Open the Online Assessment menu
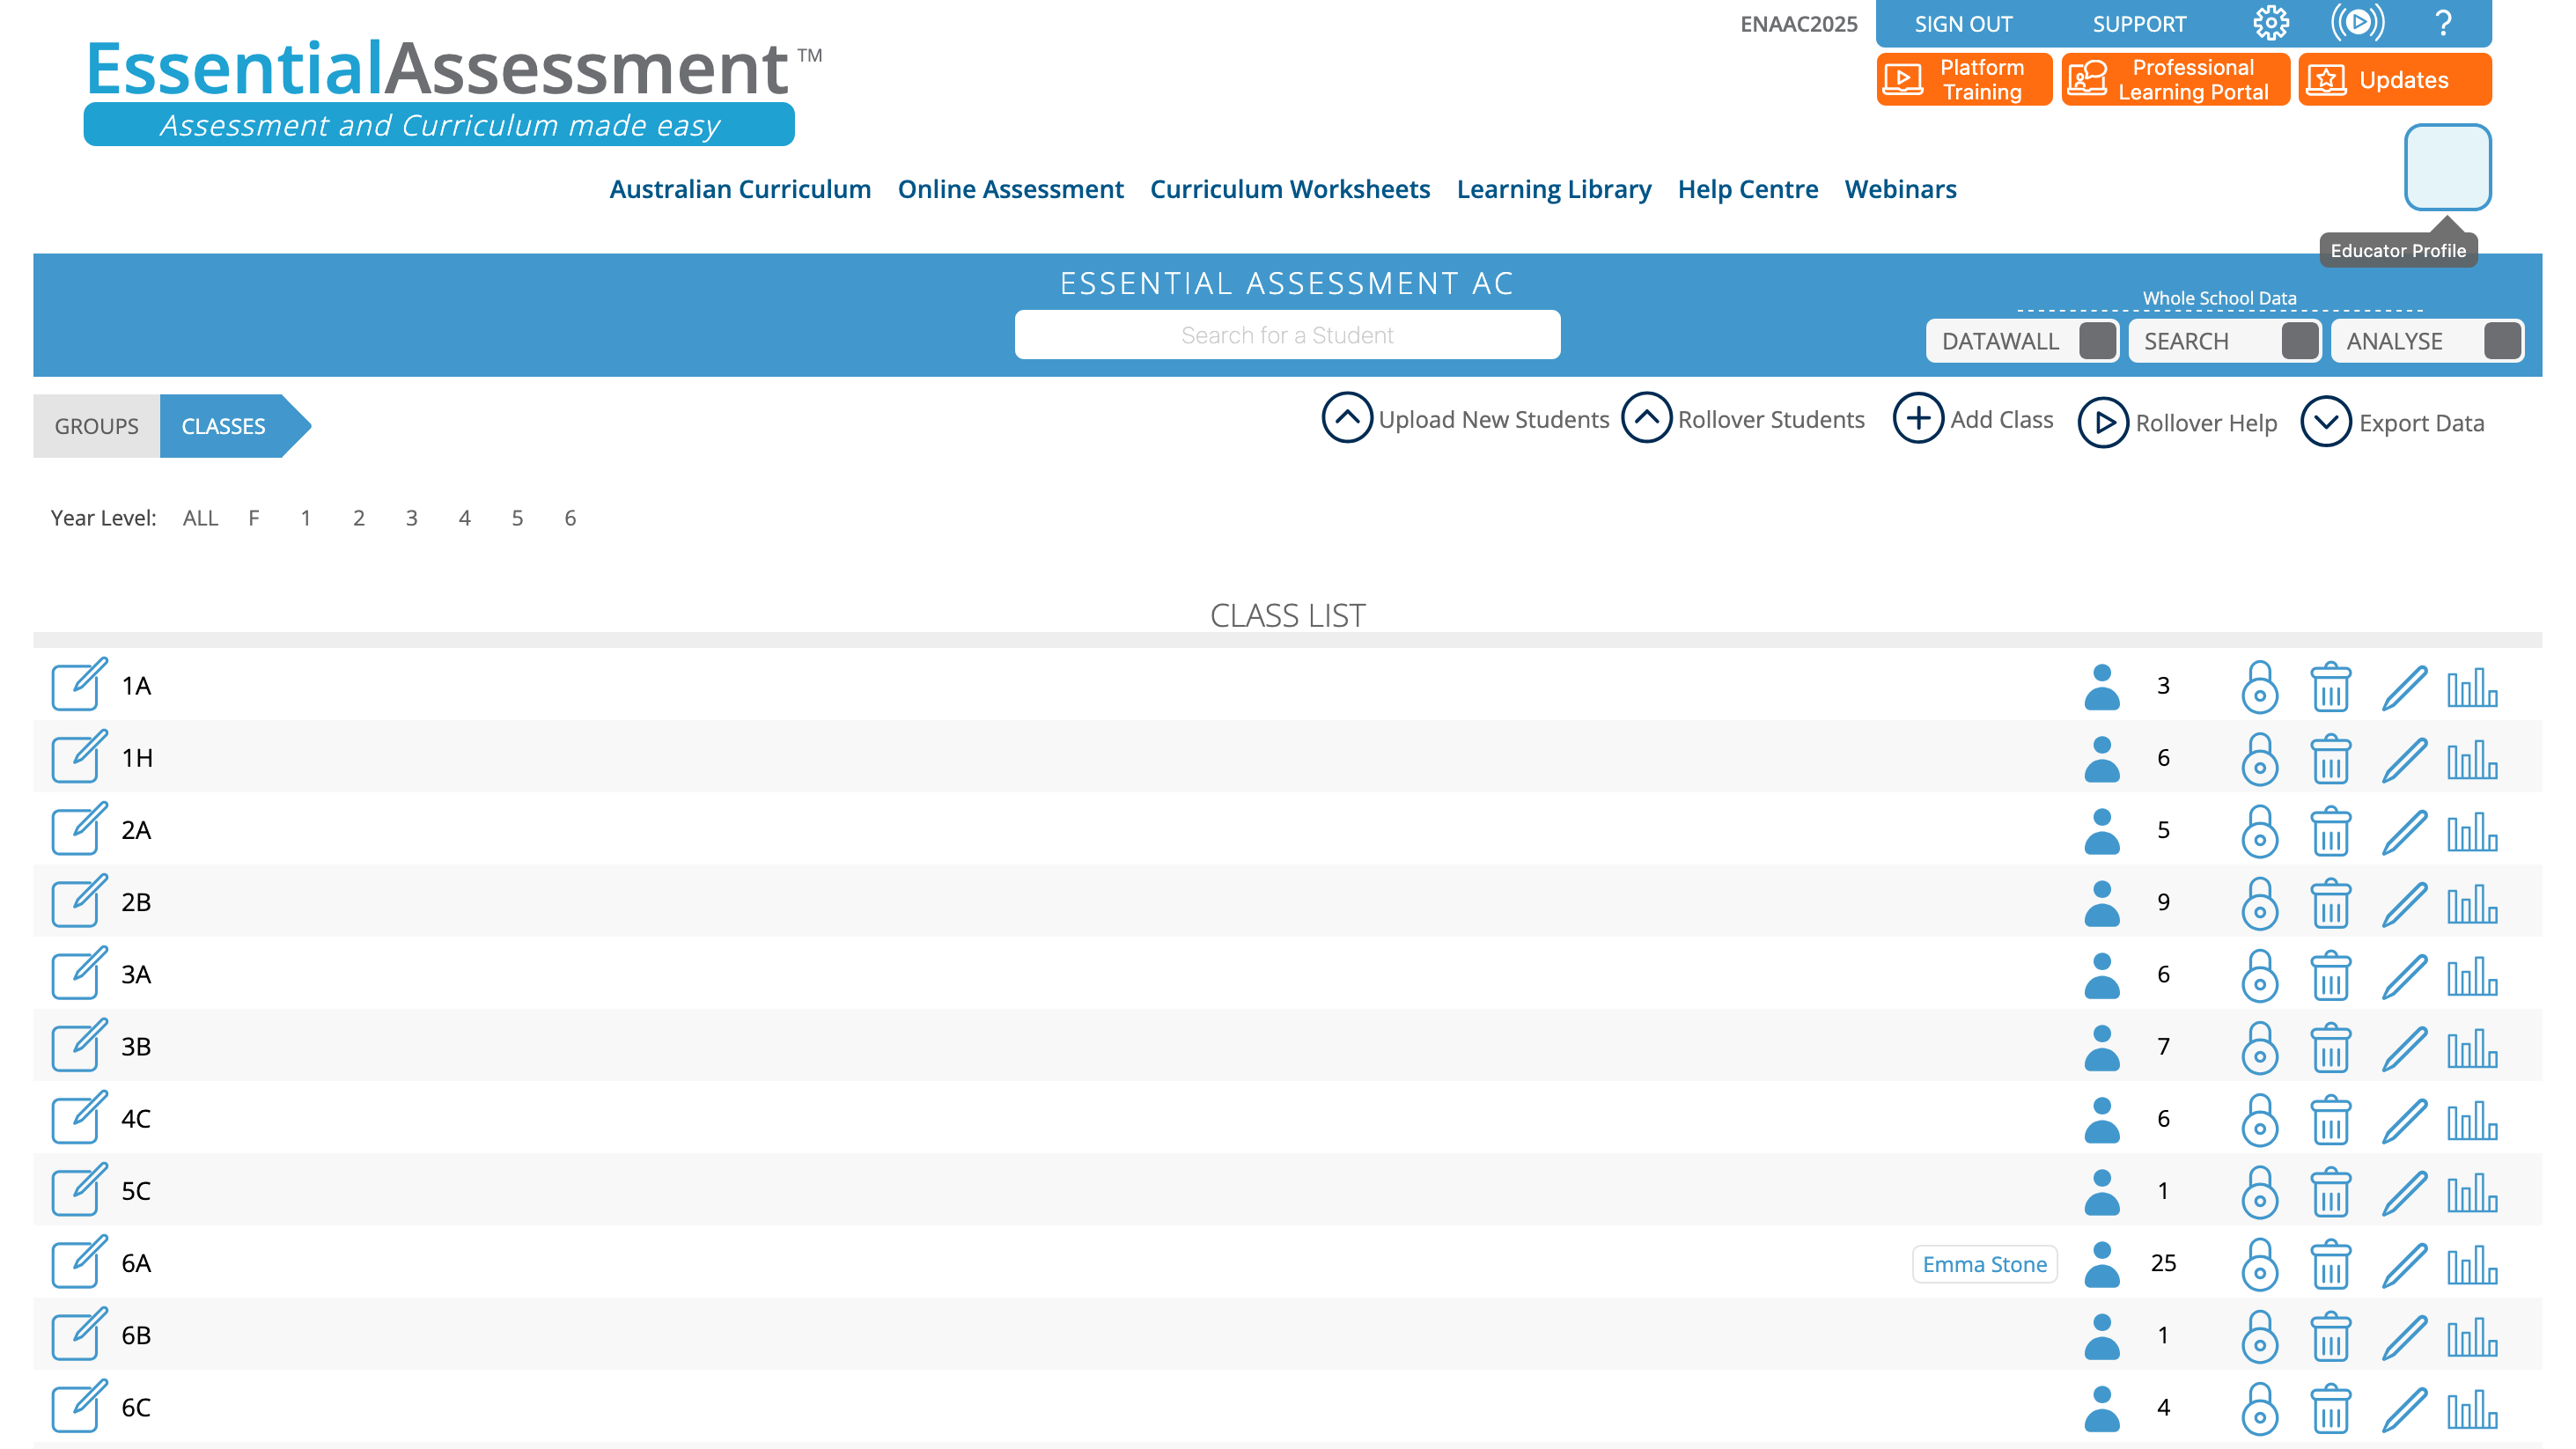The height and width of the screenshot is (1449, 2576). pyautogui.click(x=1010, y=189)
